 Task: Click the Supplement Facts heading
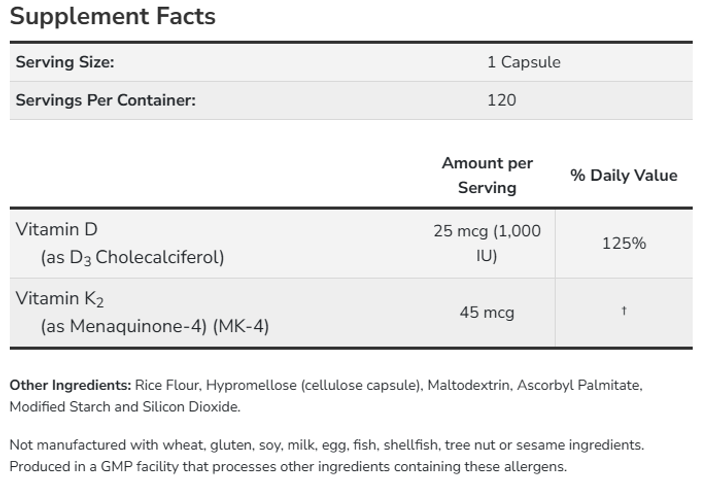click(113, 17)
